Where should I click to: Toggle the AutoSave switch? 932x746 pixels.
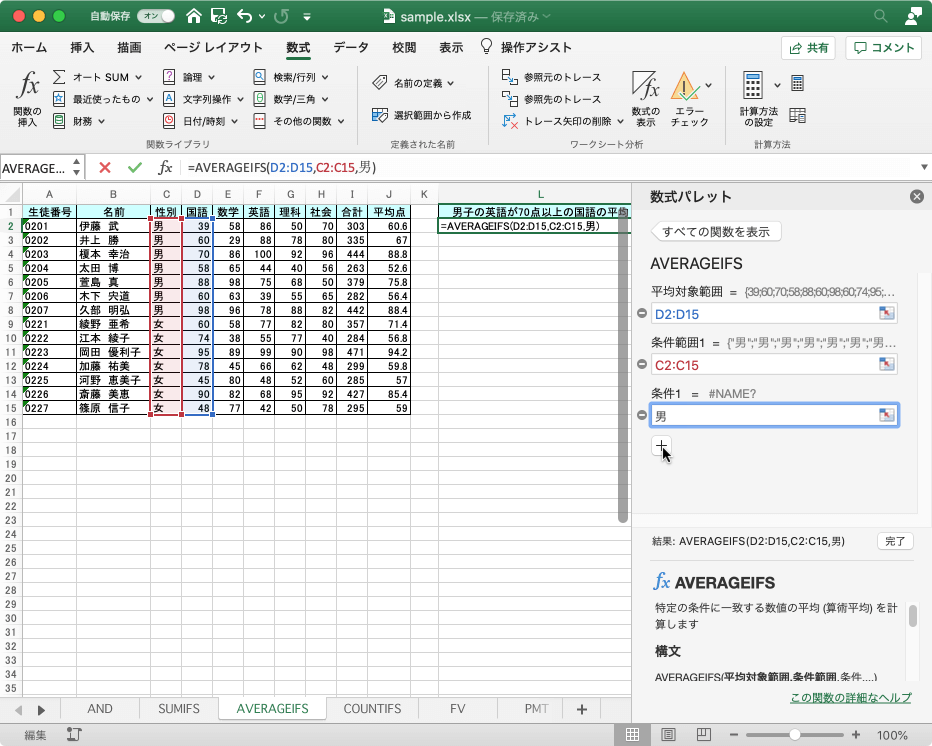tap(156, 16)
